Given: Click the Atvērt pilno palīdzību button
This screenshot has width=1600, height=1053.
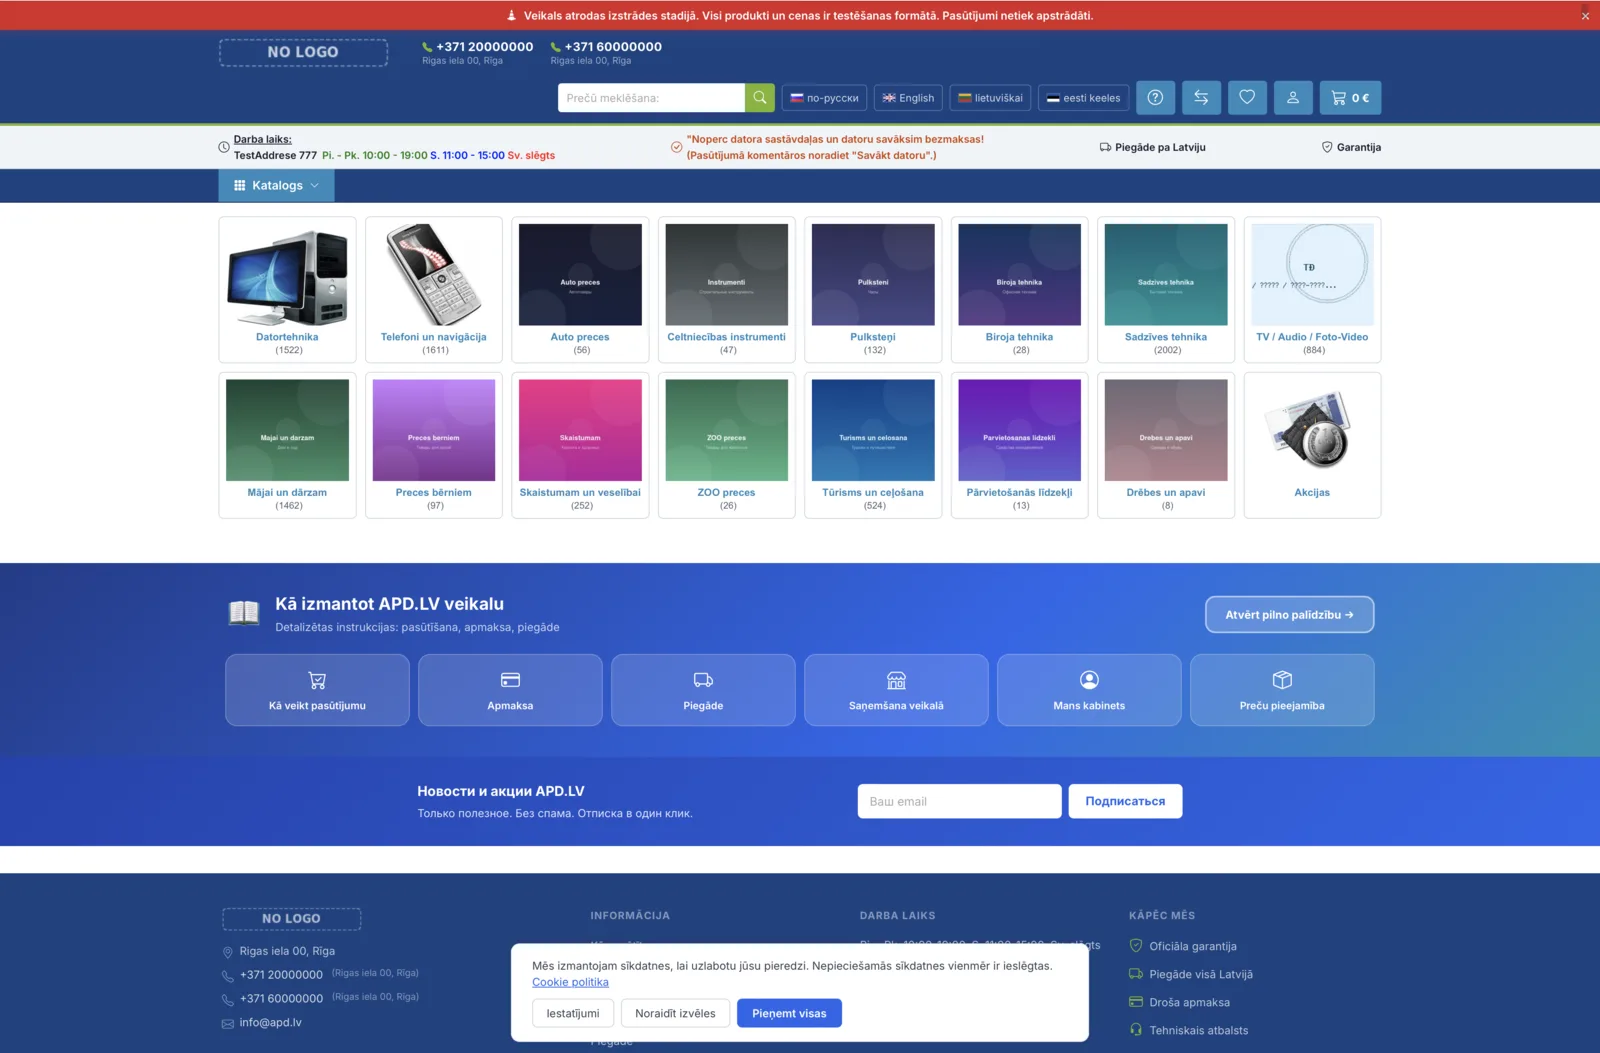Looking at the screenshot, I should click(1289, 615).
